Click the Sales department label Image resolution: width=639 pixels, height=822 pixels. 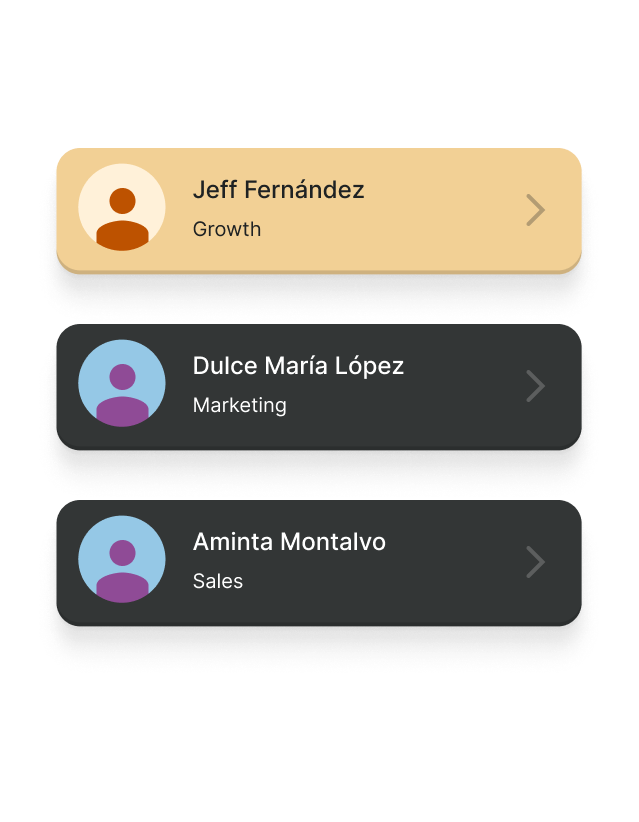[218, 581]
